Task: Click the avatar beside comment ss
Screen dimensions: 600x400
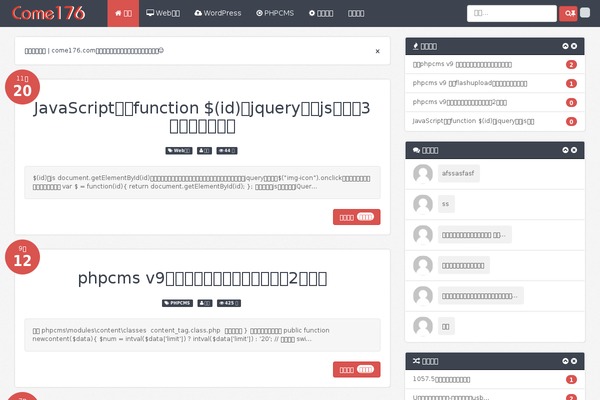Action: pos(423,204)
